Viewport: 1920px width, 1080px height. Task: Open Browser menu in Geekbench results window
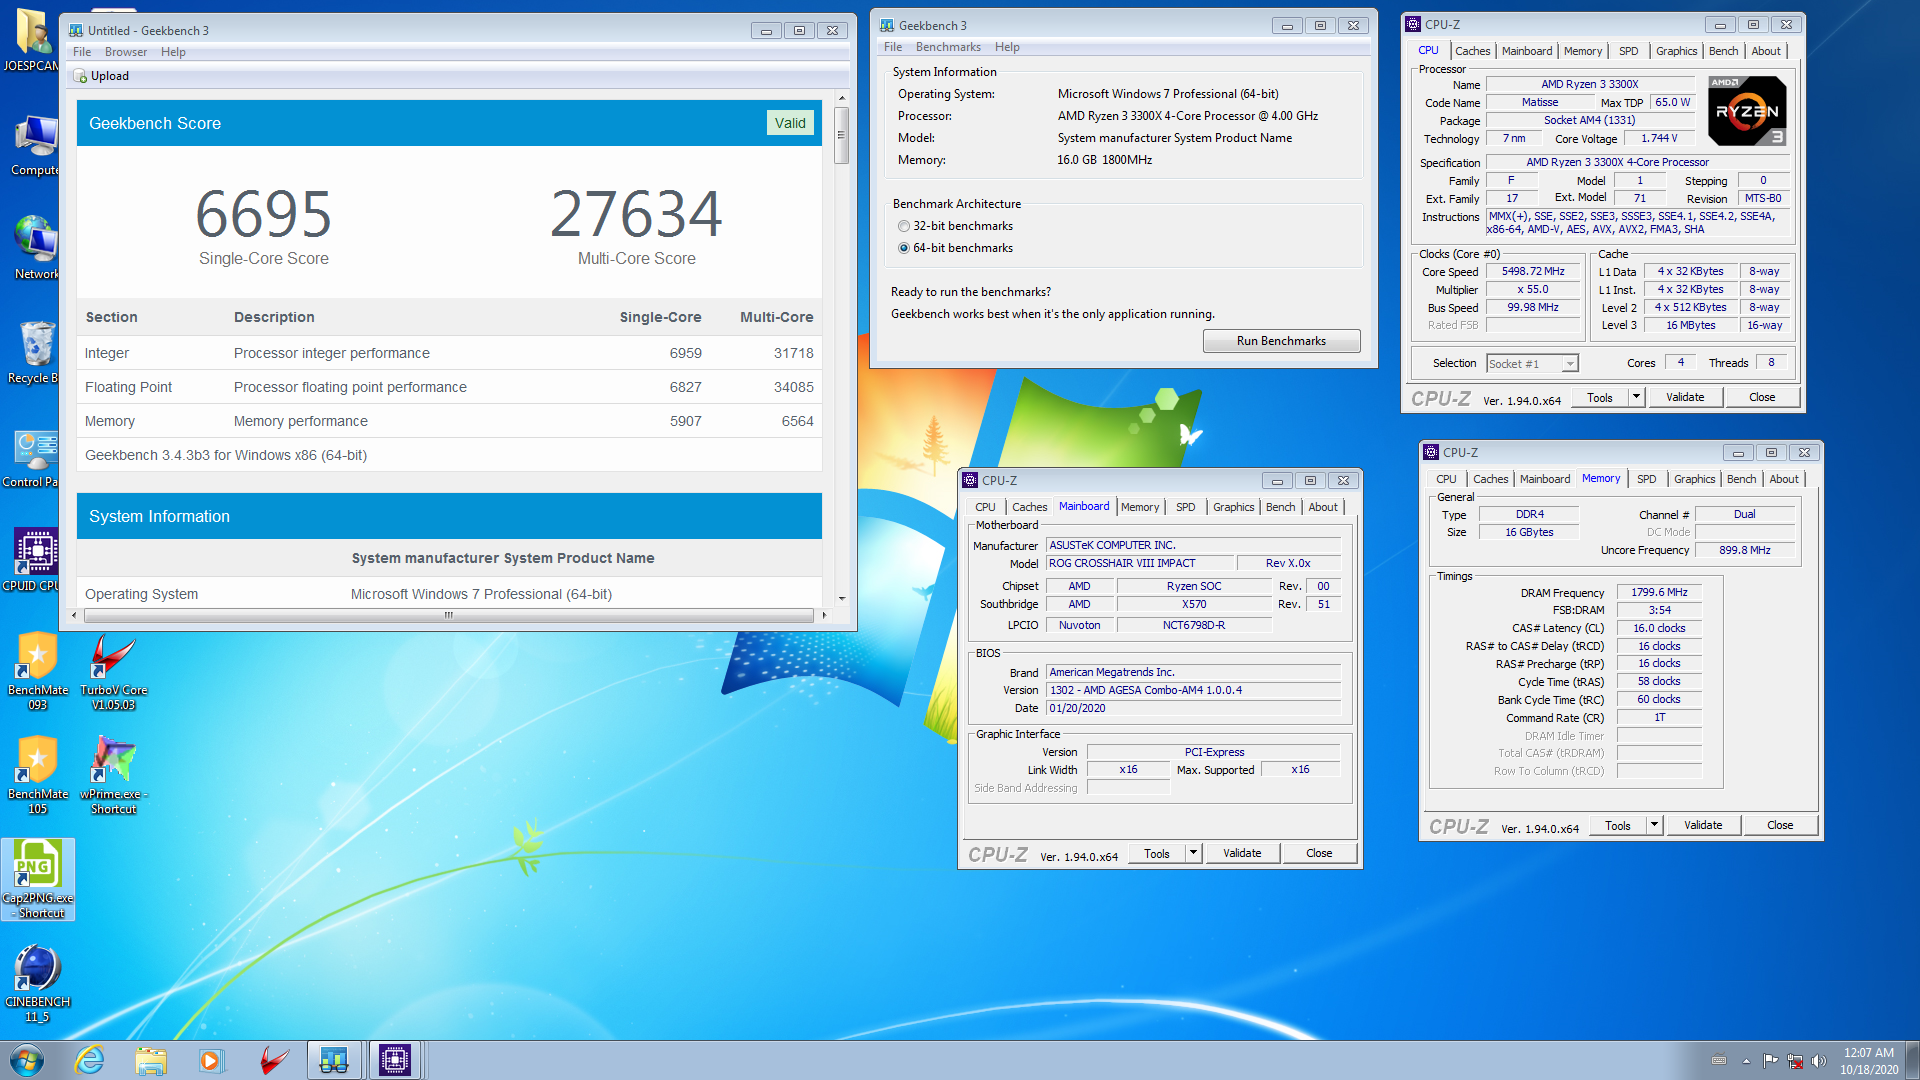coord(126,52)
